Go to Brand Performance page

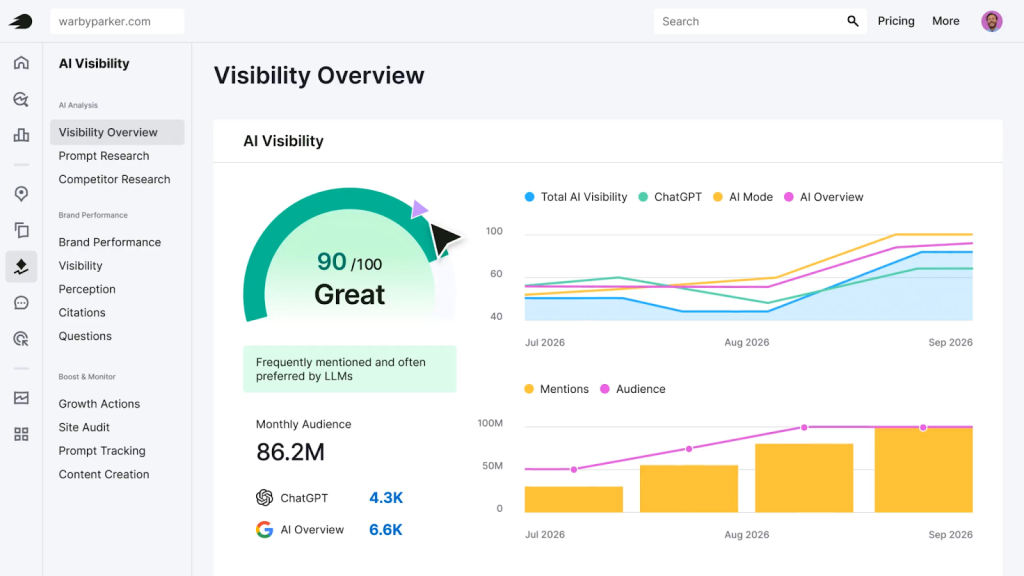(x=110, y=242)
